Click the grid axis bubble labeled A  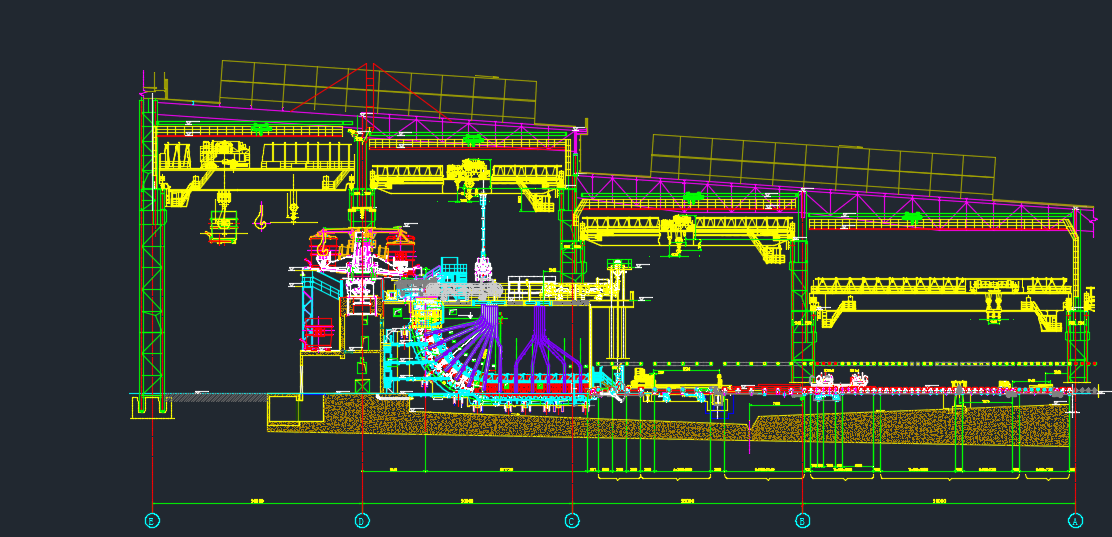pyautogui.click(x=1076, y=520)
